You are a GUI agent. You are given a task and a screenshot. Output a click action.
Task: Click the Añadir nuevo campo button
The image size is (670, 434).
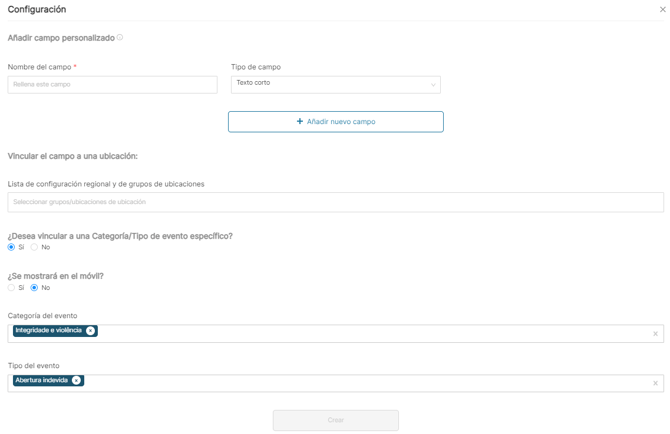click(335, 122)
